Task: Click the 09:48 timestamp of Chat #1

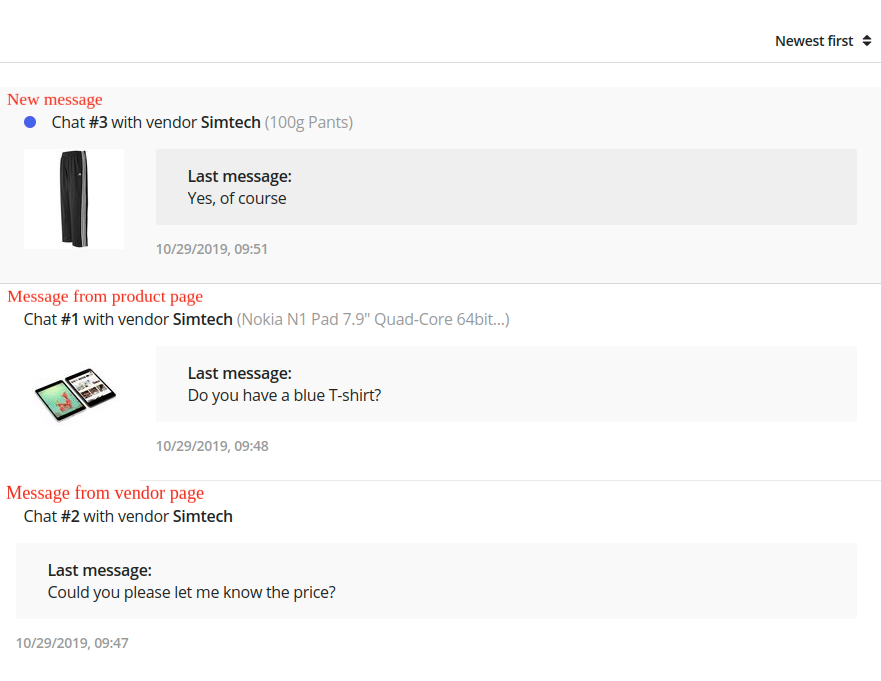Action: (212, 446)
